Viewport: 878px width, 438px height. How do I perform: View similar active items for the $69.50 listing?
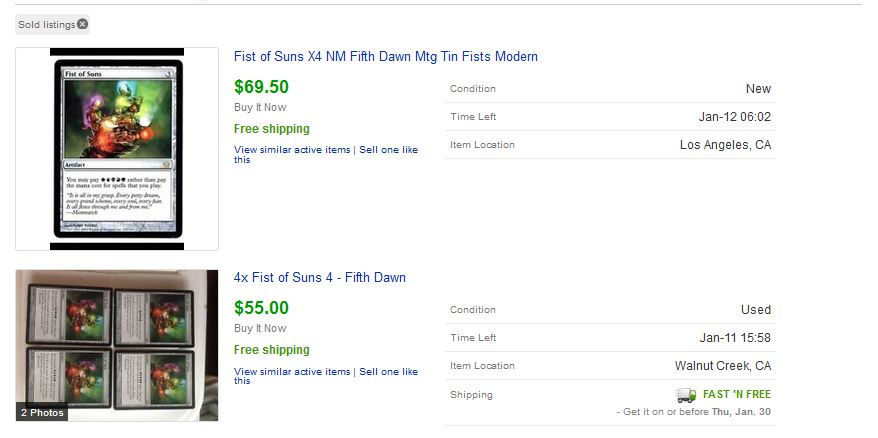point(292,150)
